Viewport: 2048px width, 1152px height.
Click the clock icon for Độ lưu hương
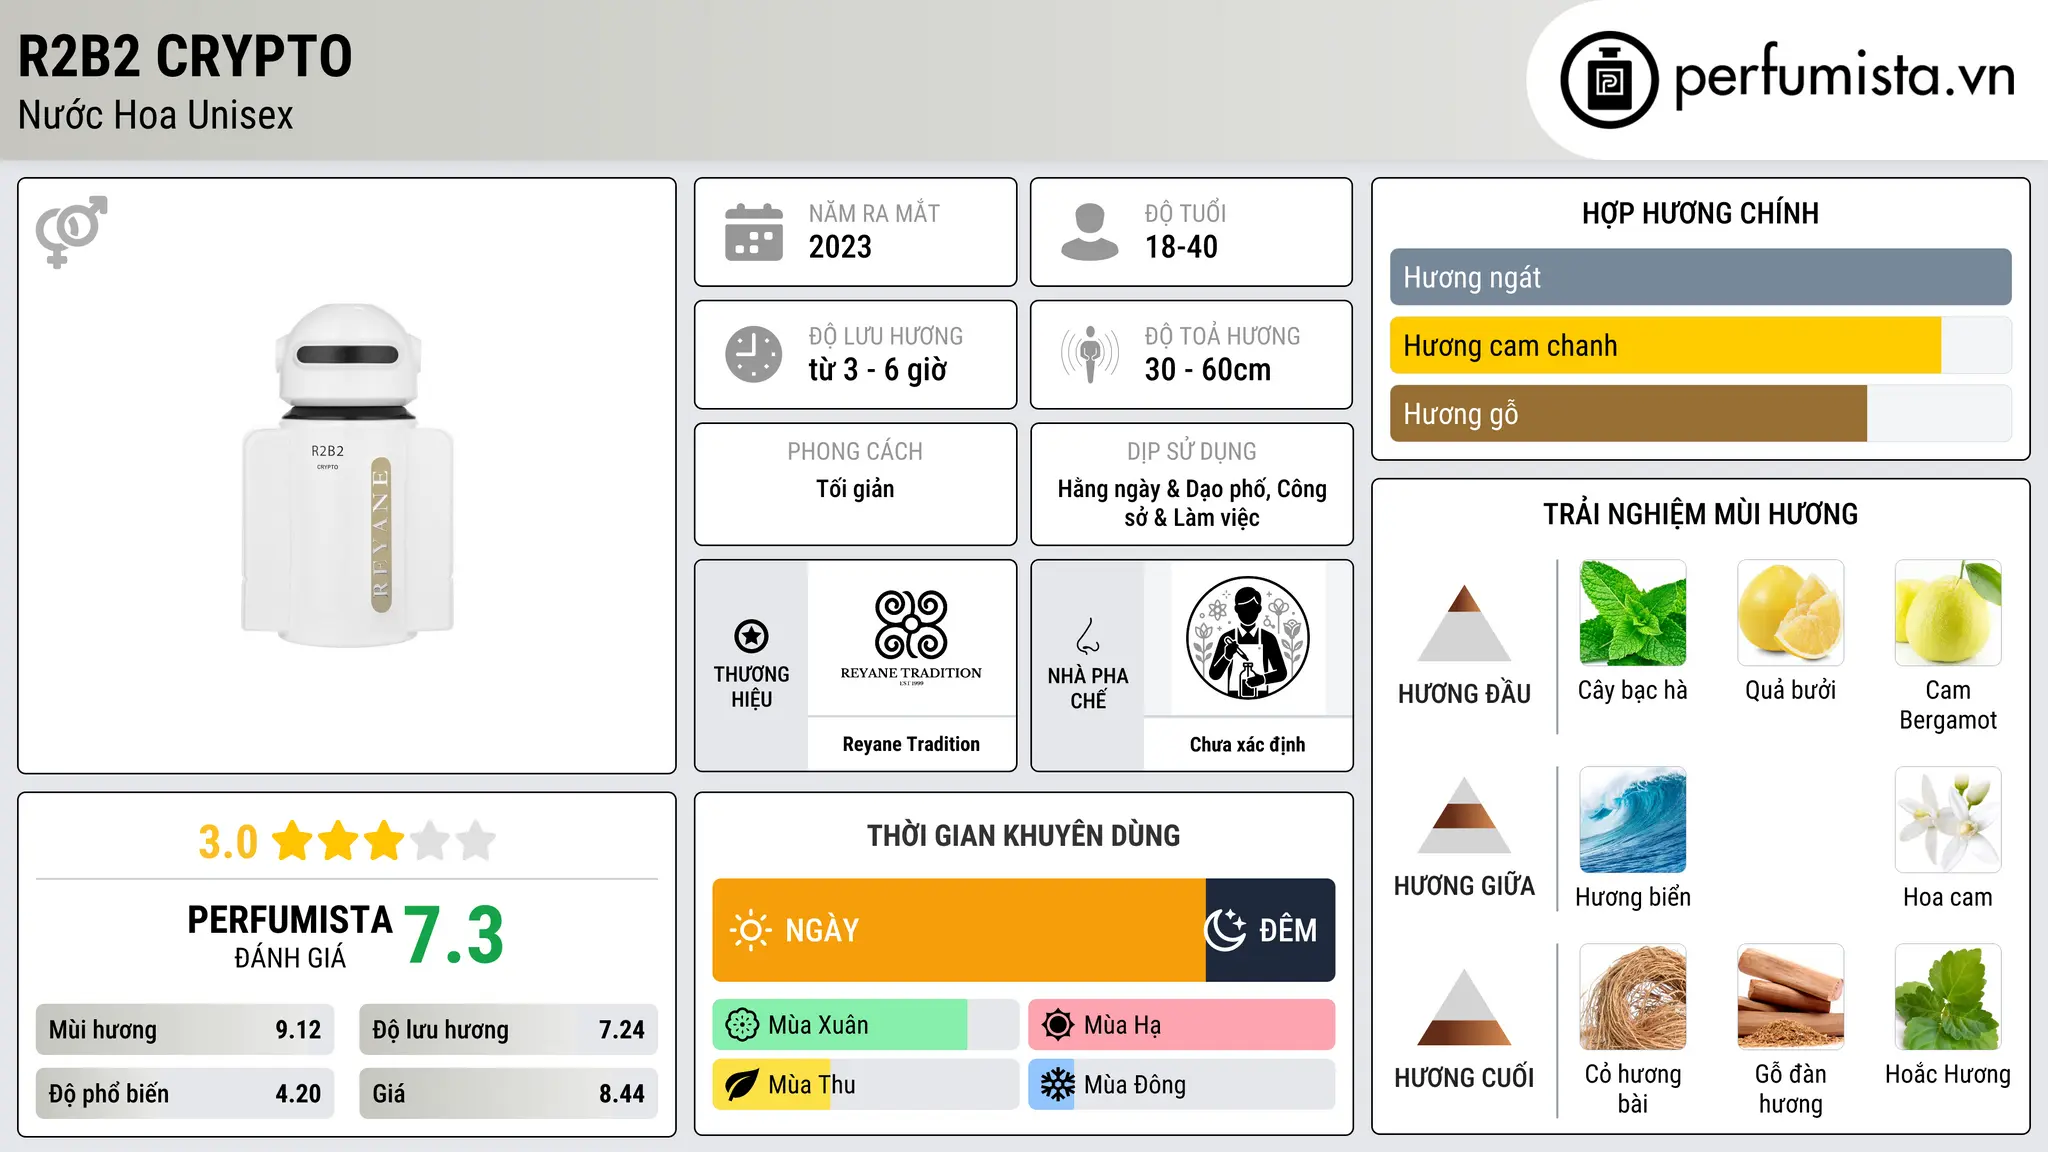754,354
